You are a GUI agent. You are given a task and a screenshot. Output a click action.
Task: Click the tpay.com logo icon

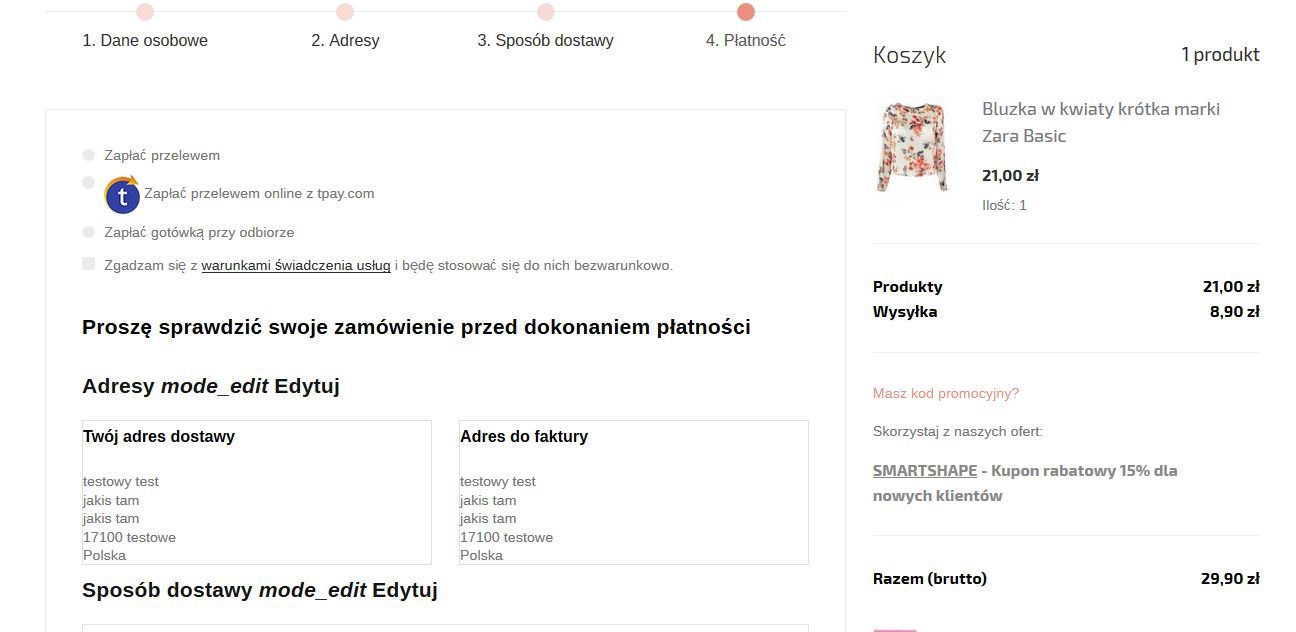click(122, 194)
